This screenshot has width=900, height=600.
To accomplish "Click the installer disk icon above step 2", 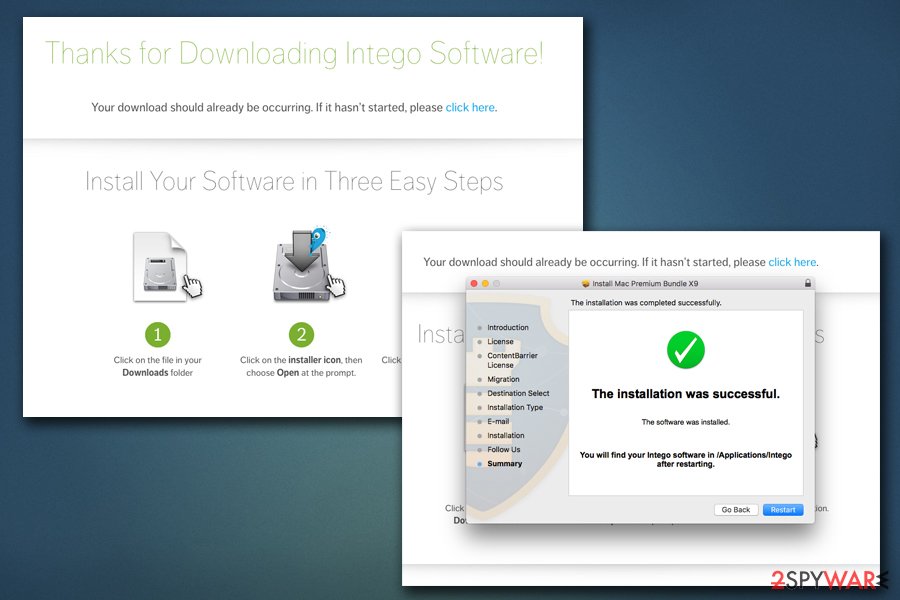I will tap(308, 265).
